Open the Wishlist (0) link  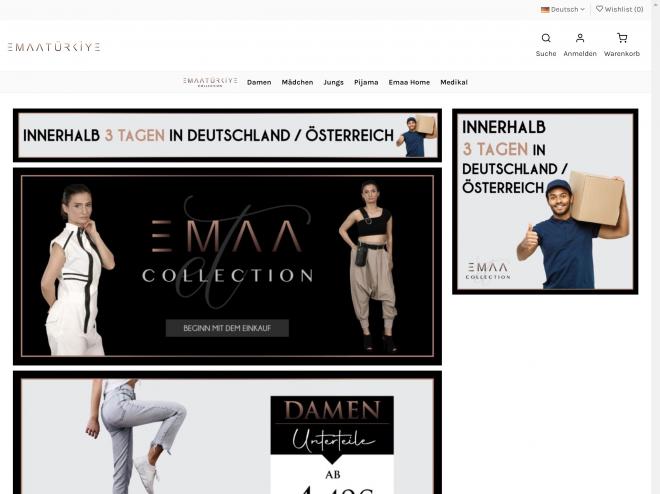pos(620,9)
